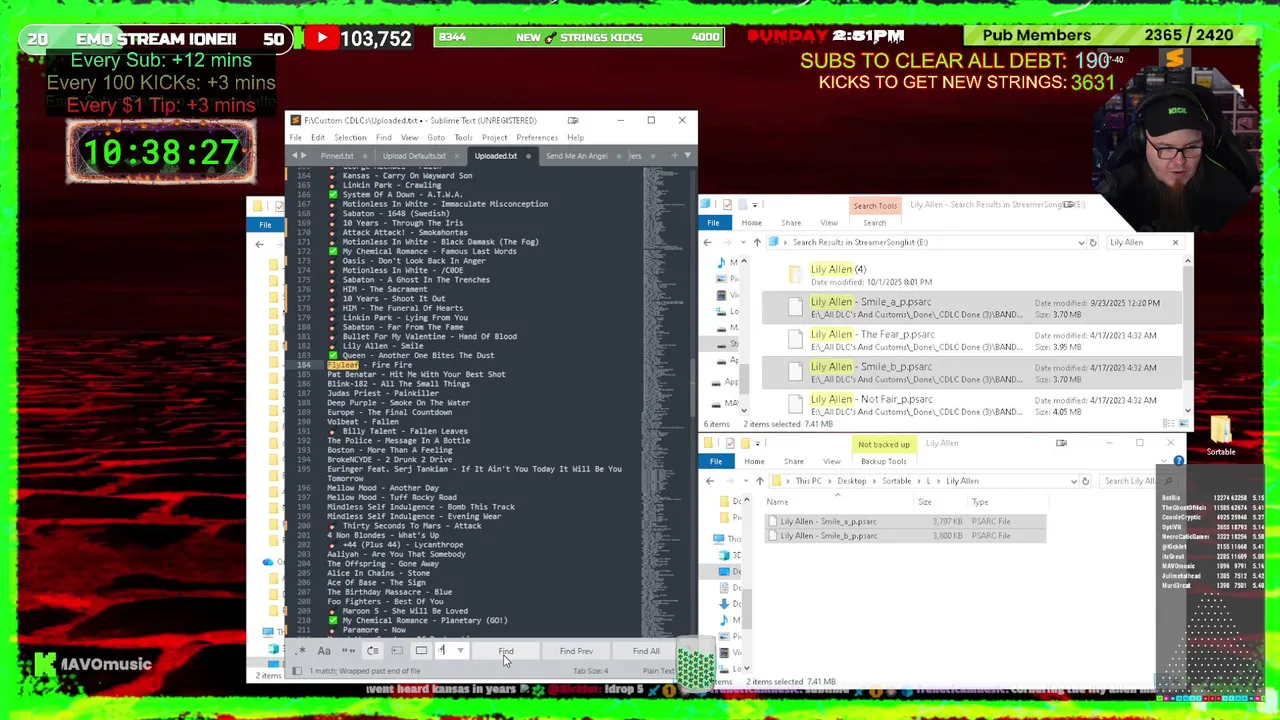Open Sublime Text Project menu
This screenshot has height=720, width=1280.
pyautogui.click(x=494, y=138)
